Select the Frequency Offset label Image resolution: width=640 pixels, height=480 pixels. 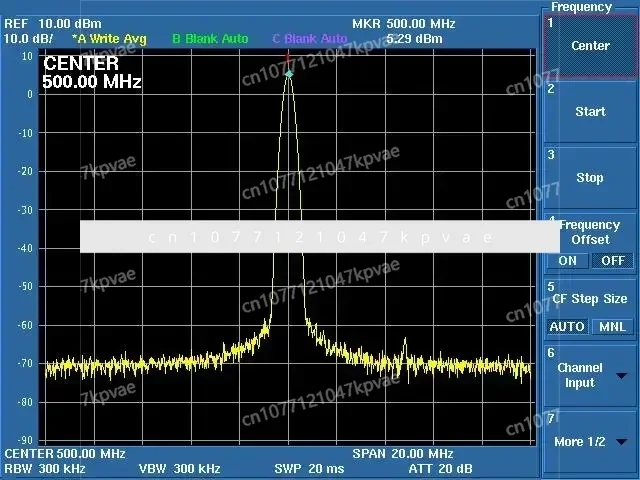[590, 232]
